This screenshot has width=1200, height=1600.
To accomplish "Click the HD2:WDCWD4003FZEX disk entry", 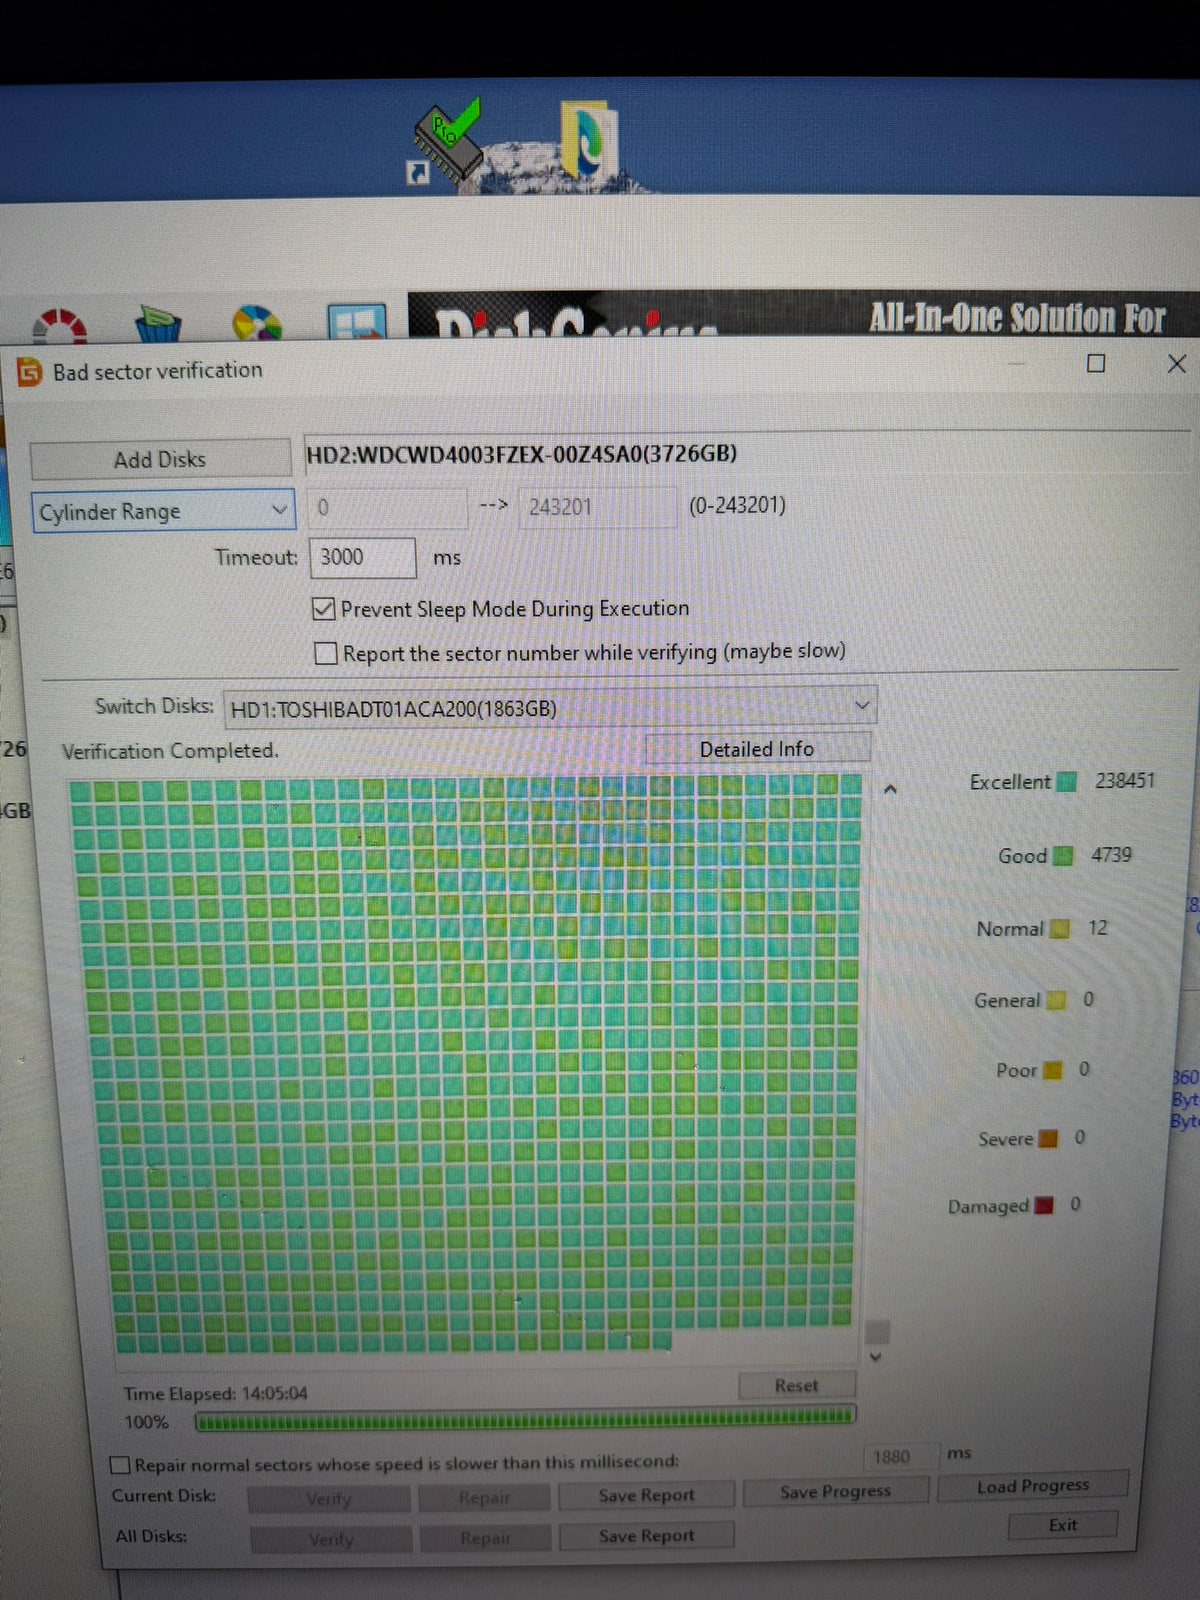I will 521,454.
